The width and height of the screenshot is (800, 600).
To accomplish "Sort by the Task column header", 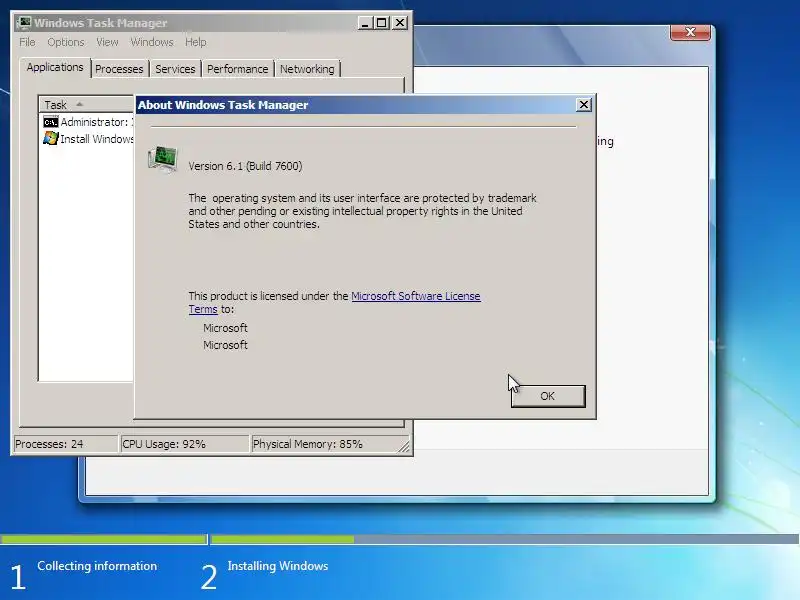I will 86,105.
